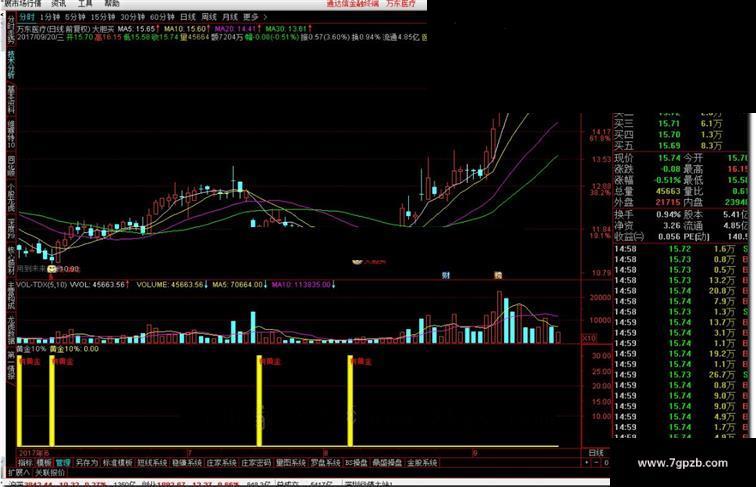Open the 工具 menu
756x487 pixels.
pyautogui.click(x=85, y=3)
